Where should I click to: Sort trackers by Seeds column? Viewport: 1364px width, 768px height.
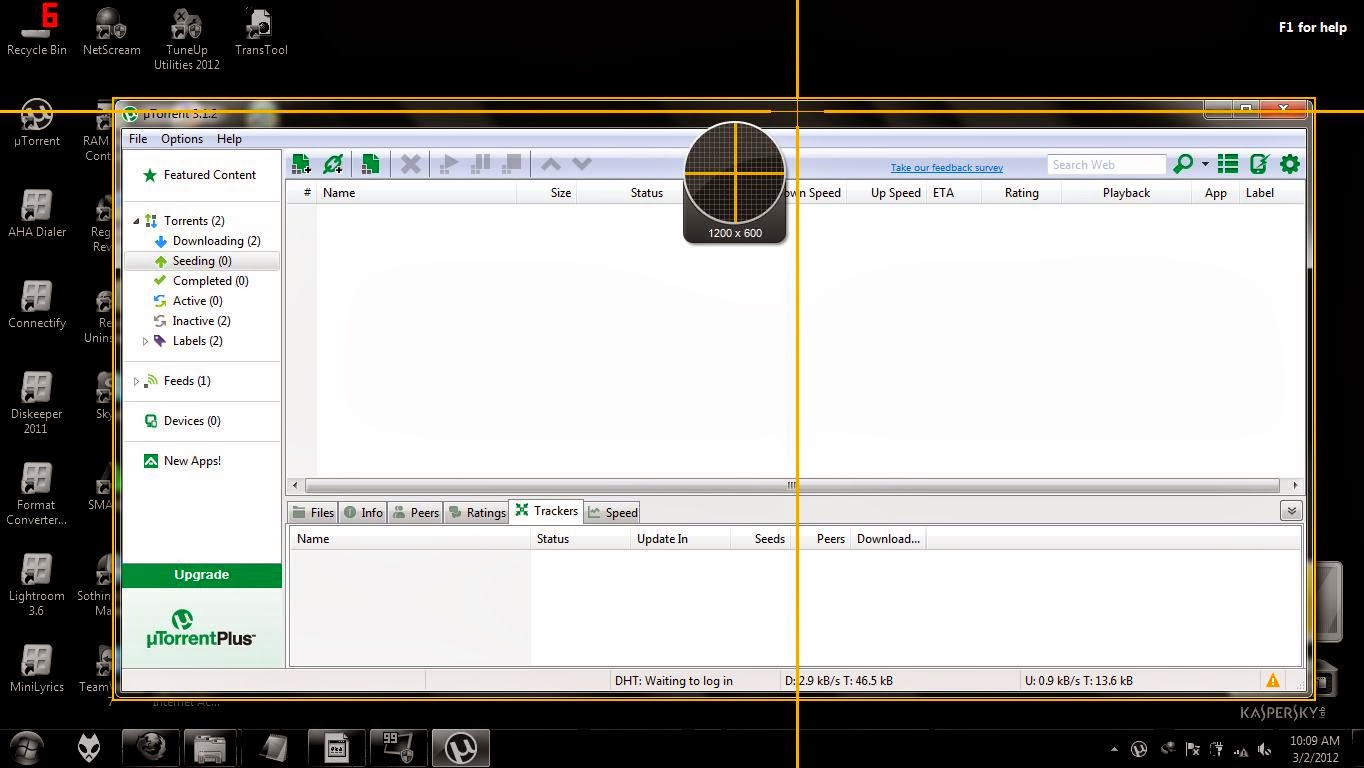coord(760,539)
